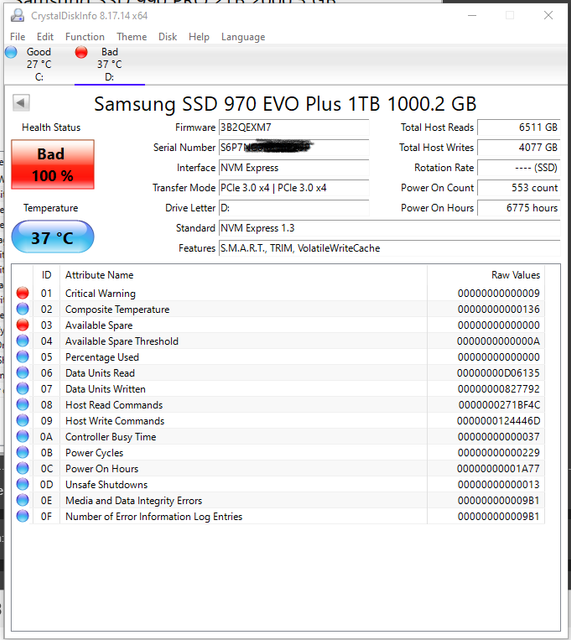Click raw value 0000000271BF4C

coord(499,405)
